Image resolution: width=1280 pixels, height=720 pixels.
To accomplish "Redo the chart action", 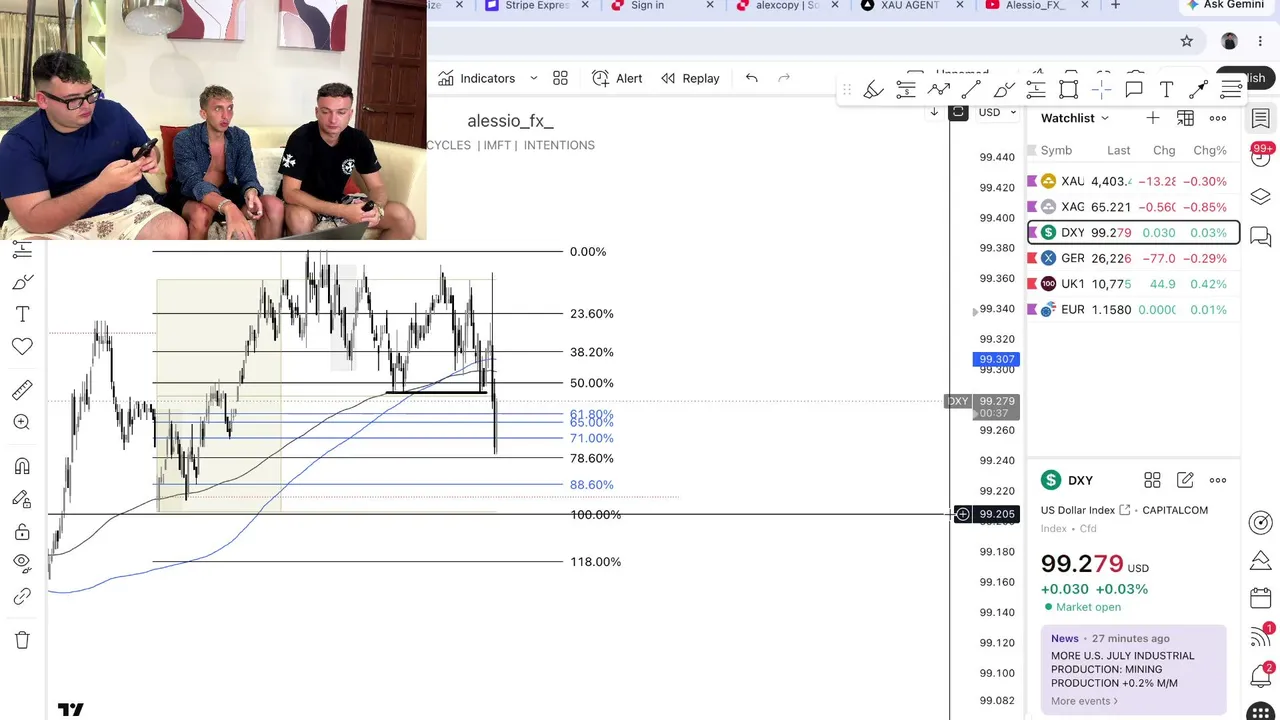I will tap(784, 78).
